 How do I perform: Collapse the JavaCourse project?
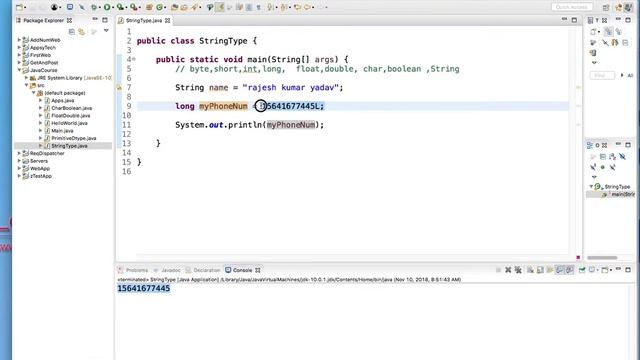point(19,70)
